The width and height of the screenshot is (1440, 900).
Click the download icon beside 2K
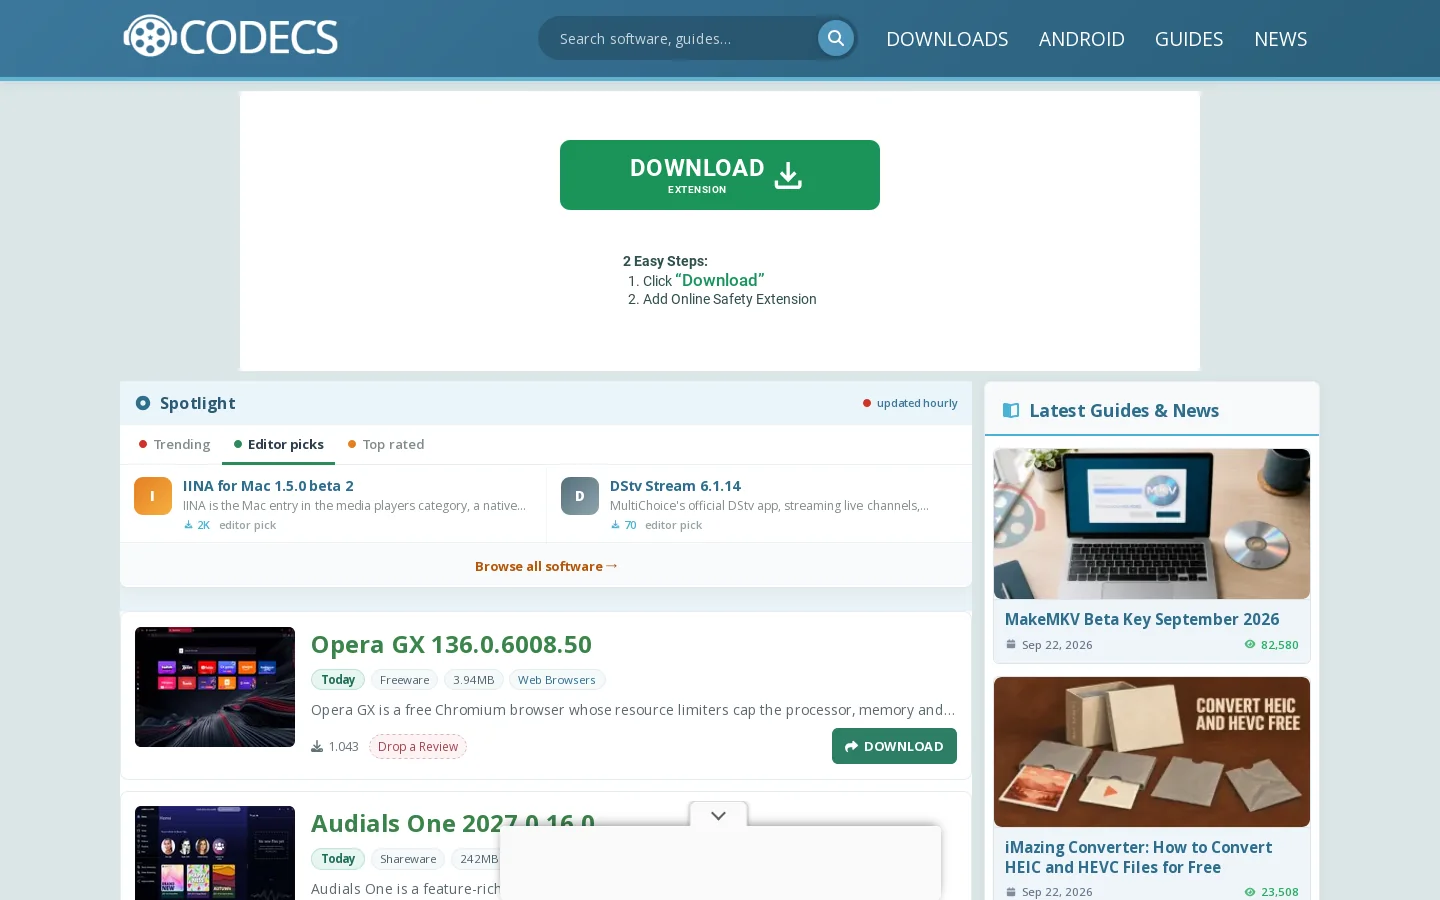click(188, 525)
